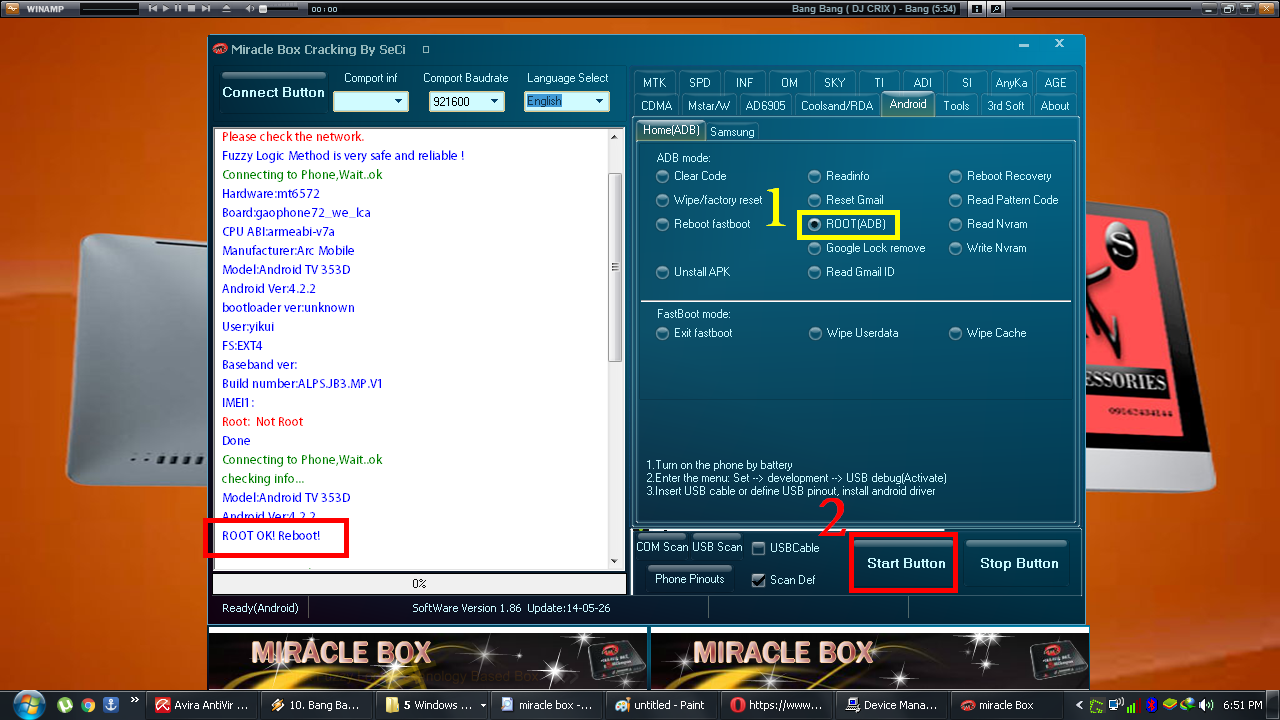Click the USB Scan button
1280x720 pixels.
(x=717, y=545)
